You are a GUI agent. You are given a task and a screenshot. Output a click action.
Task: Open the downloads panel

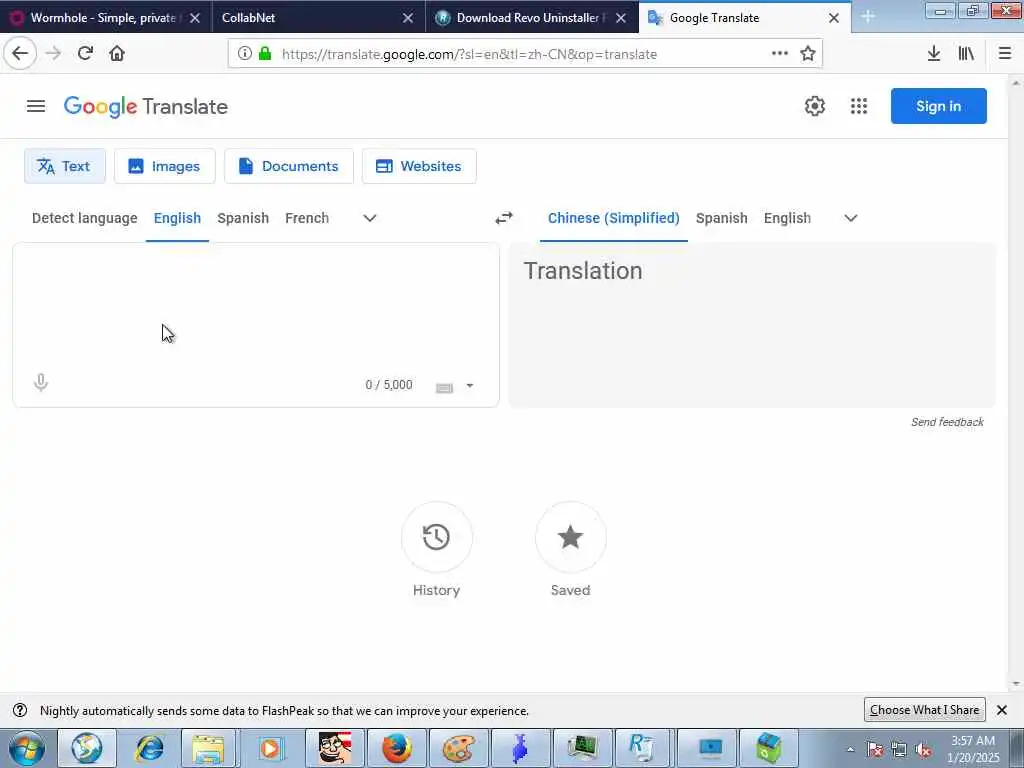934,54
